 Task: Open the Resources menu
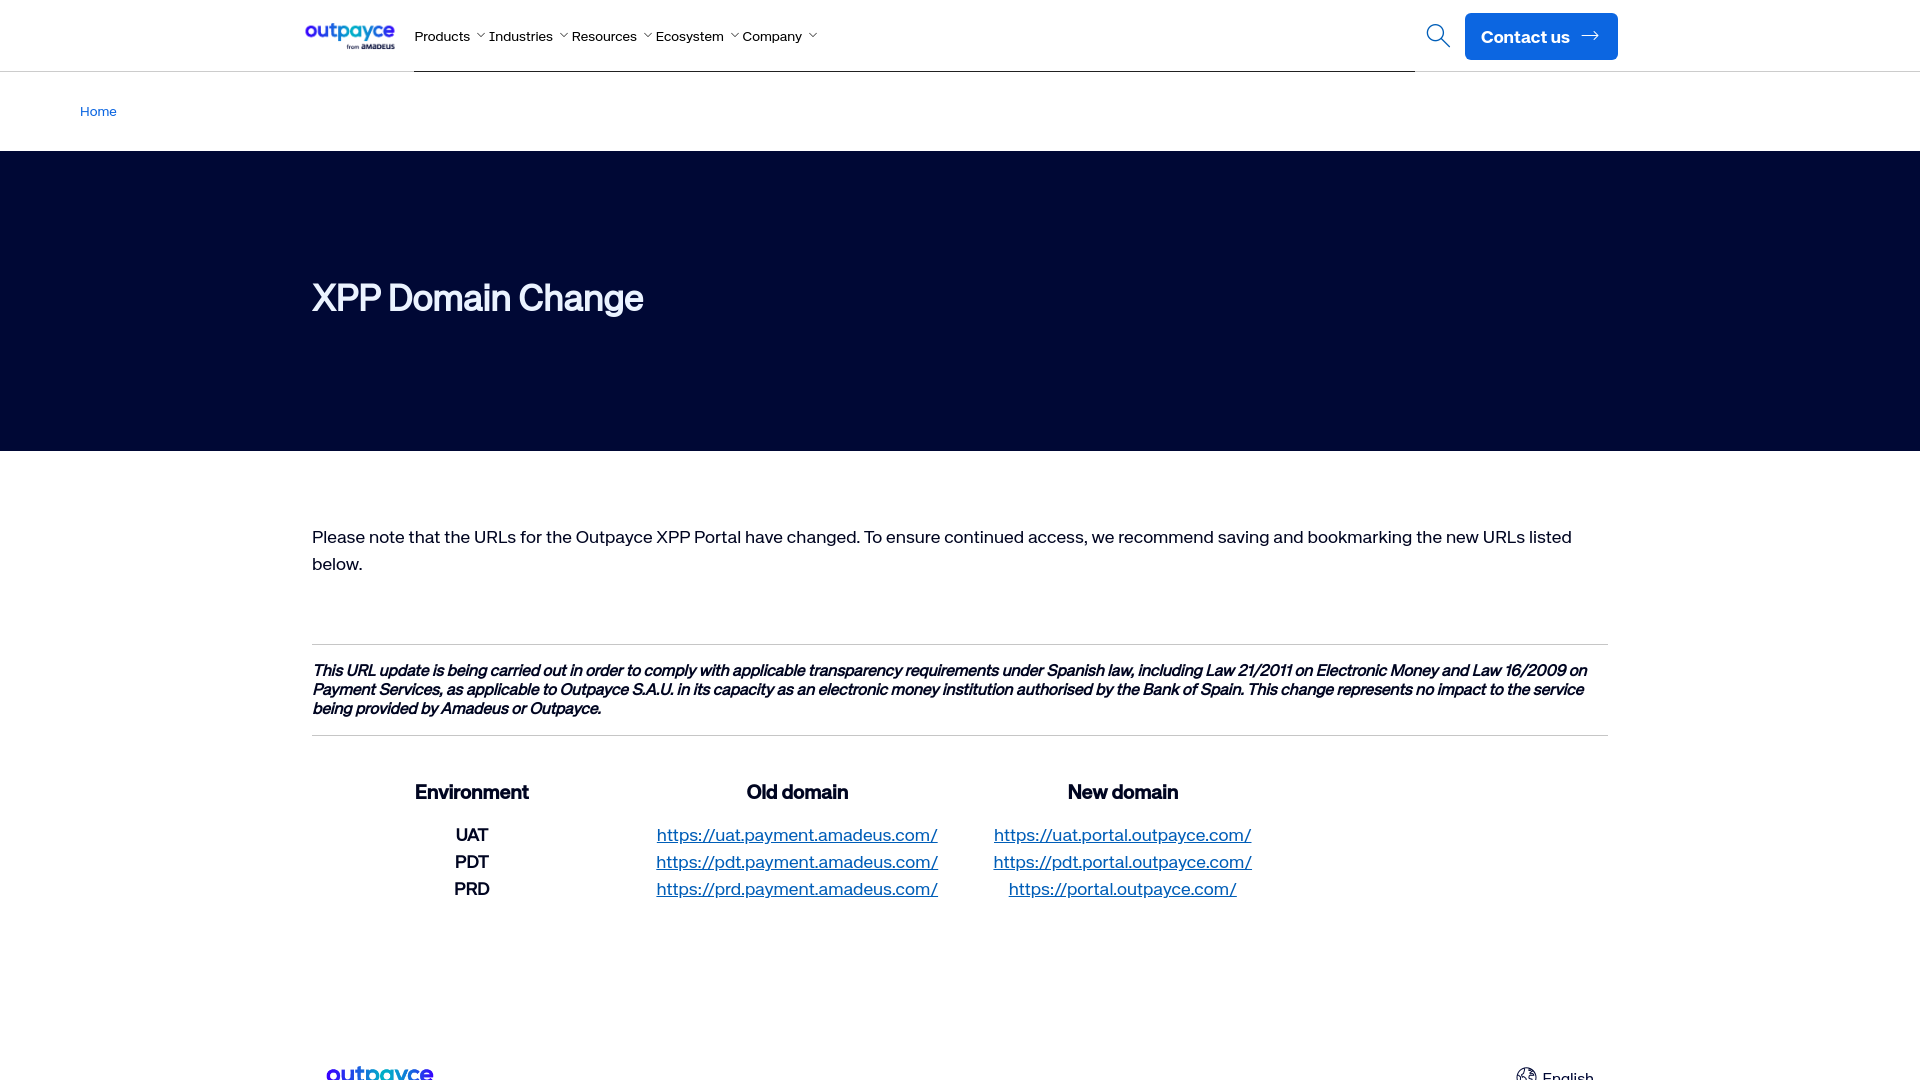[x=604, y=36]
